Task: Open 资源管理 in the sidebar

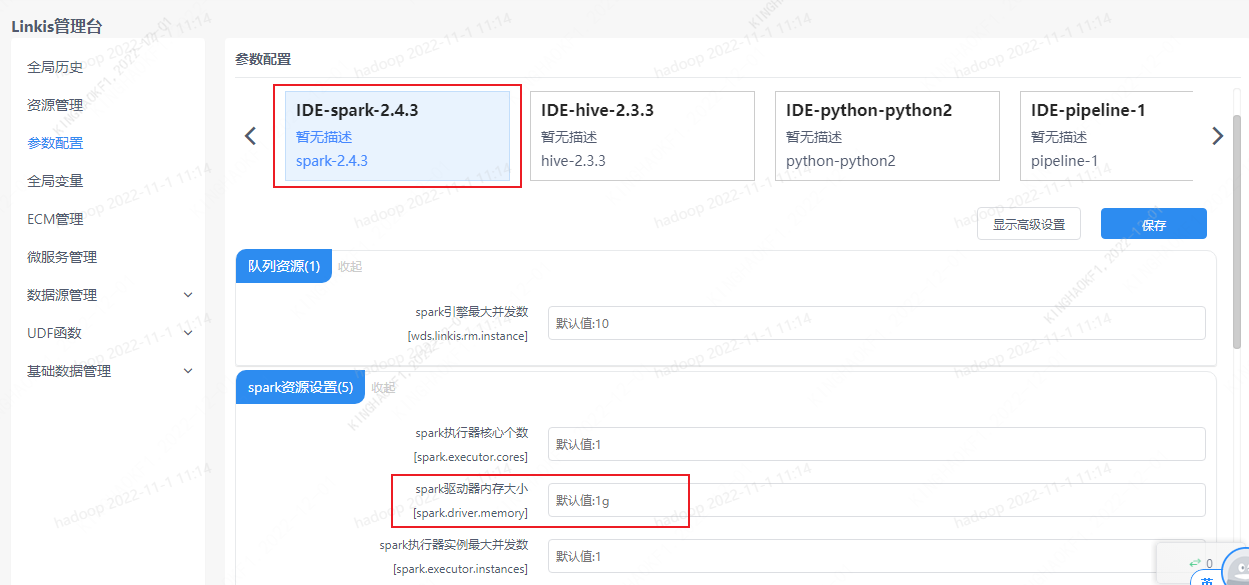Action: (55, 105)
